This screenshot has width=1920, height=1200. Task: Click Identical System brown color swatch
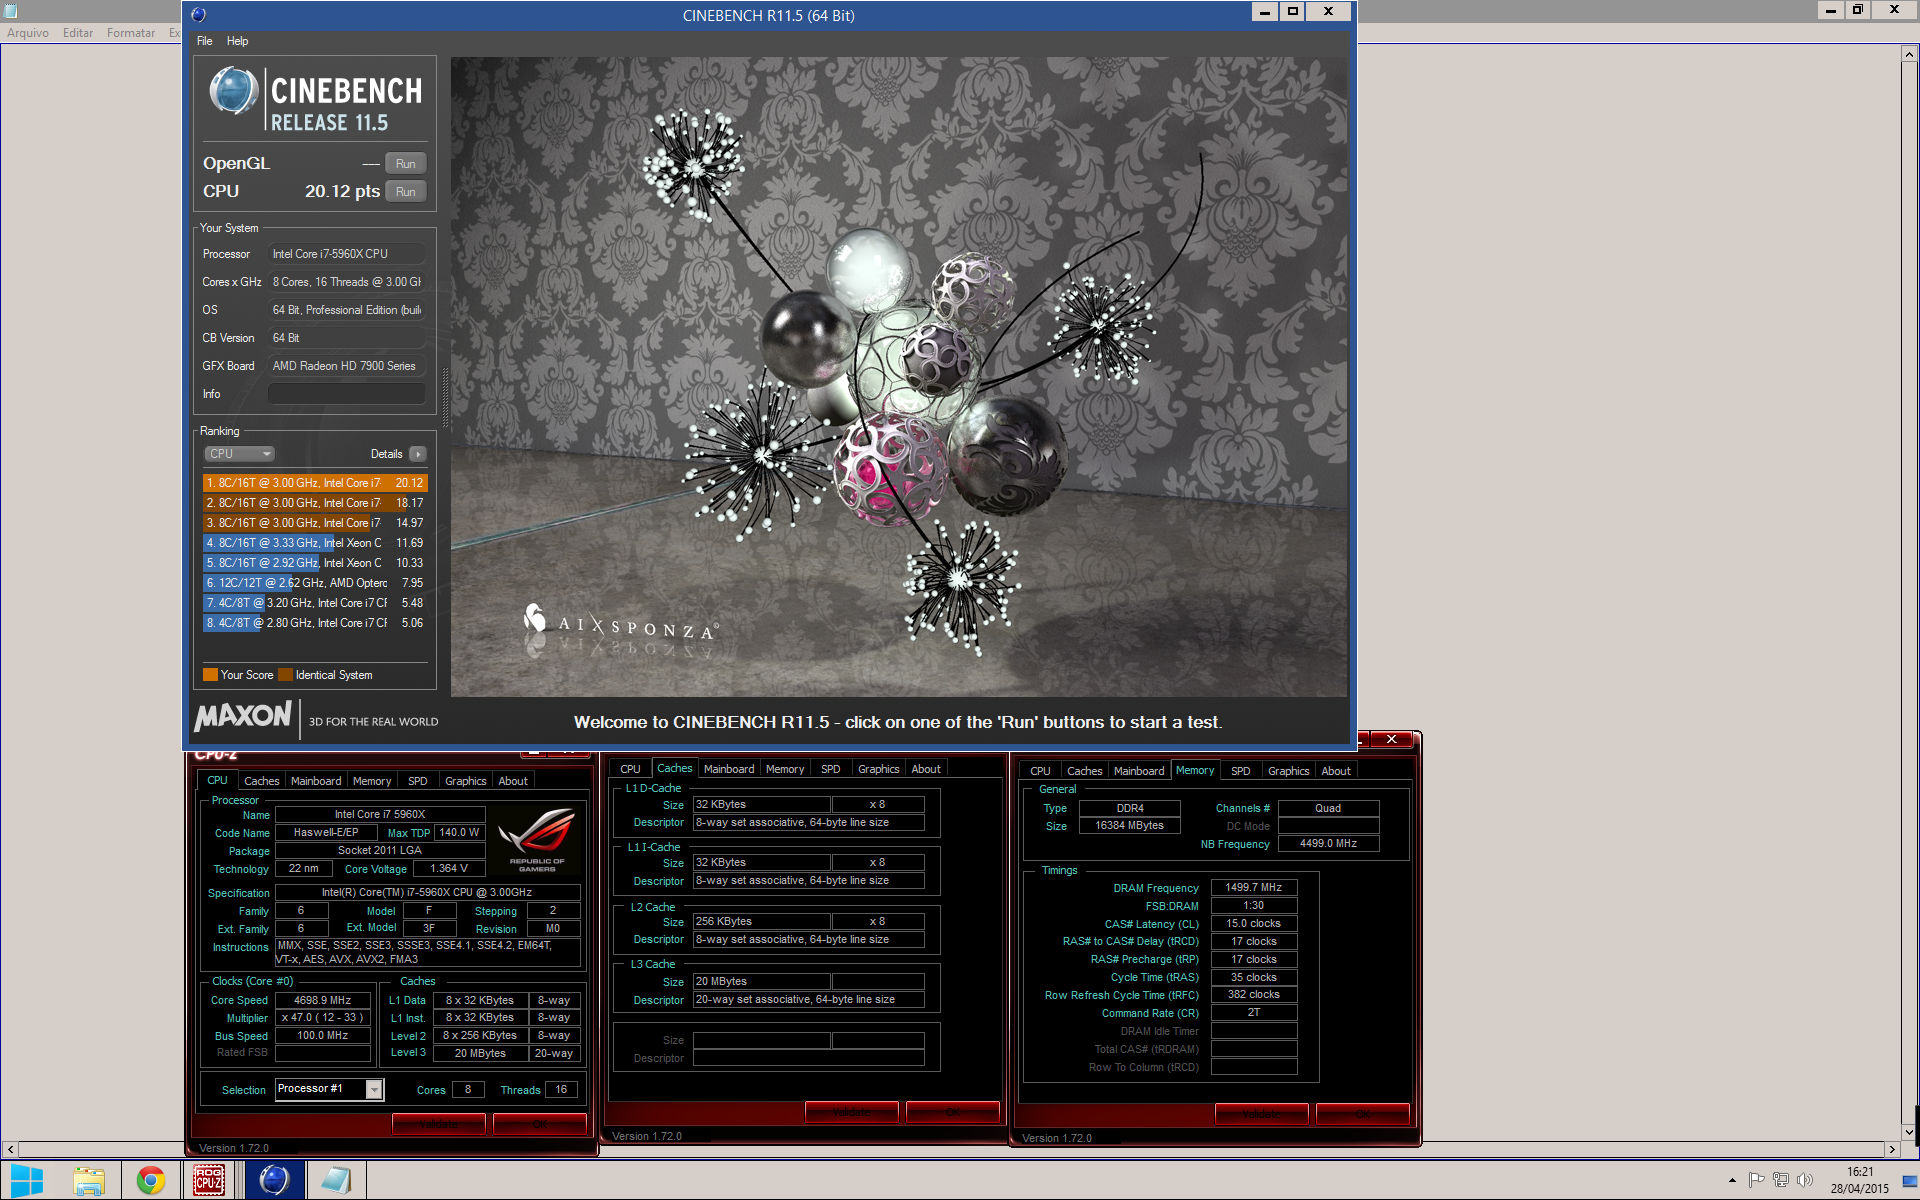286,675
